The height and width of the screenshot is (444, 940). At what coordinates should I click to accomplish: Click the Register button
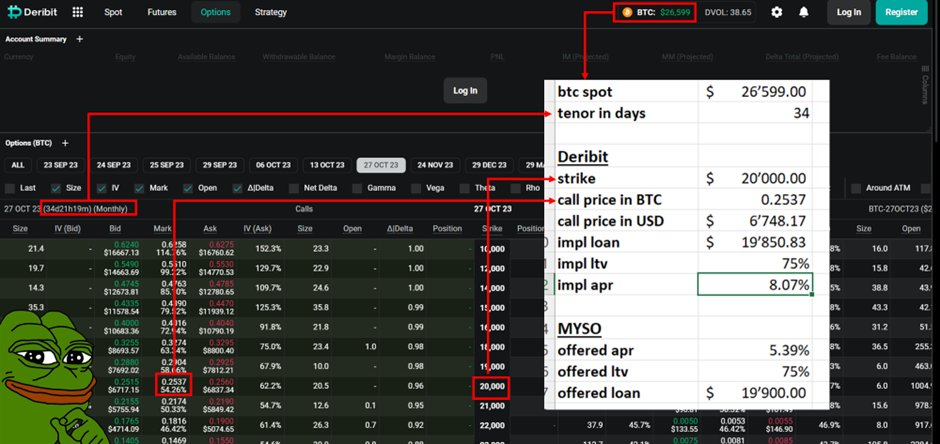click(x=901, y=13)
